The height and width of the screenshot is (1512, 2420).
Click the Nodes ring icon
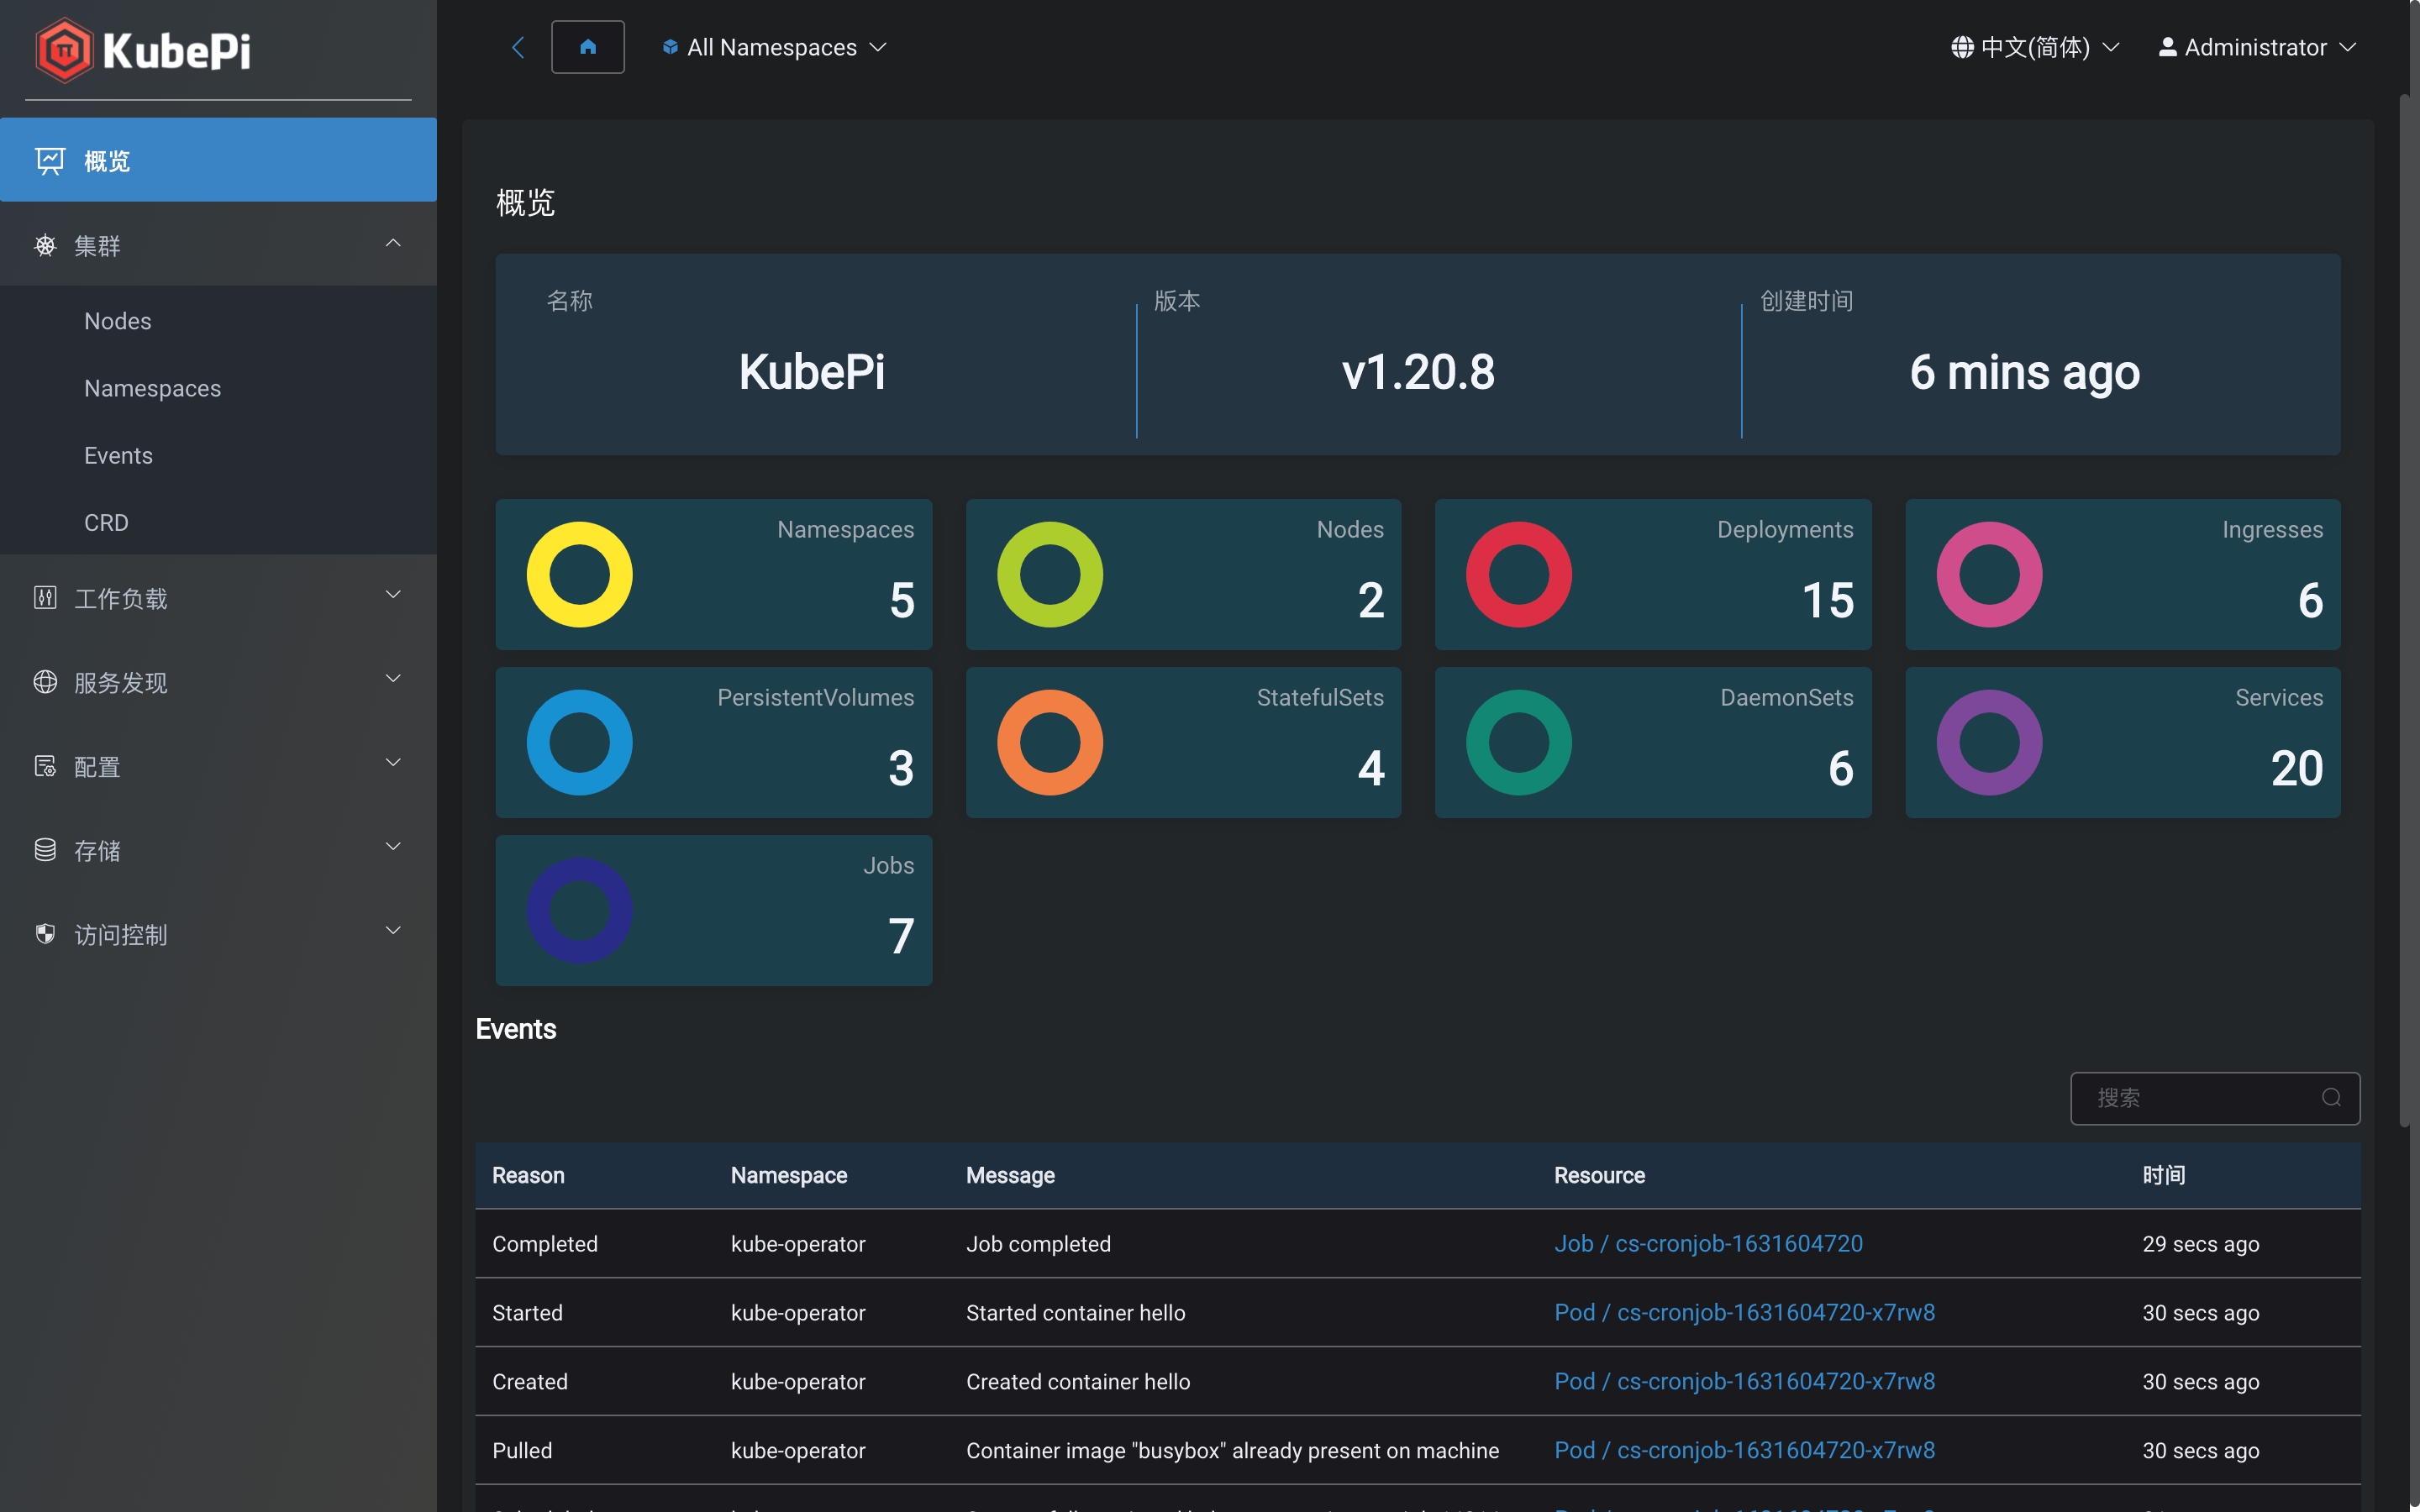pyautogui.click(x=1049, y=573)
